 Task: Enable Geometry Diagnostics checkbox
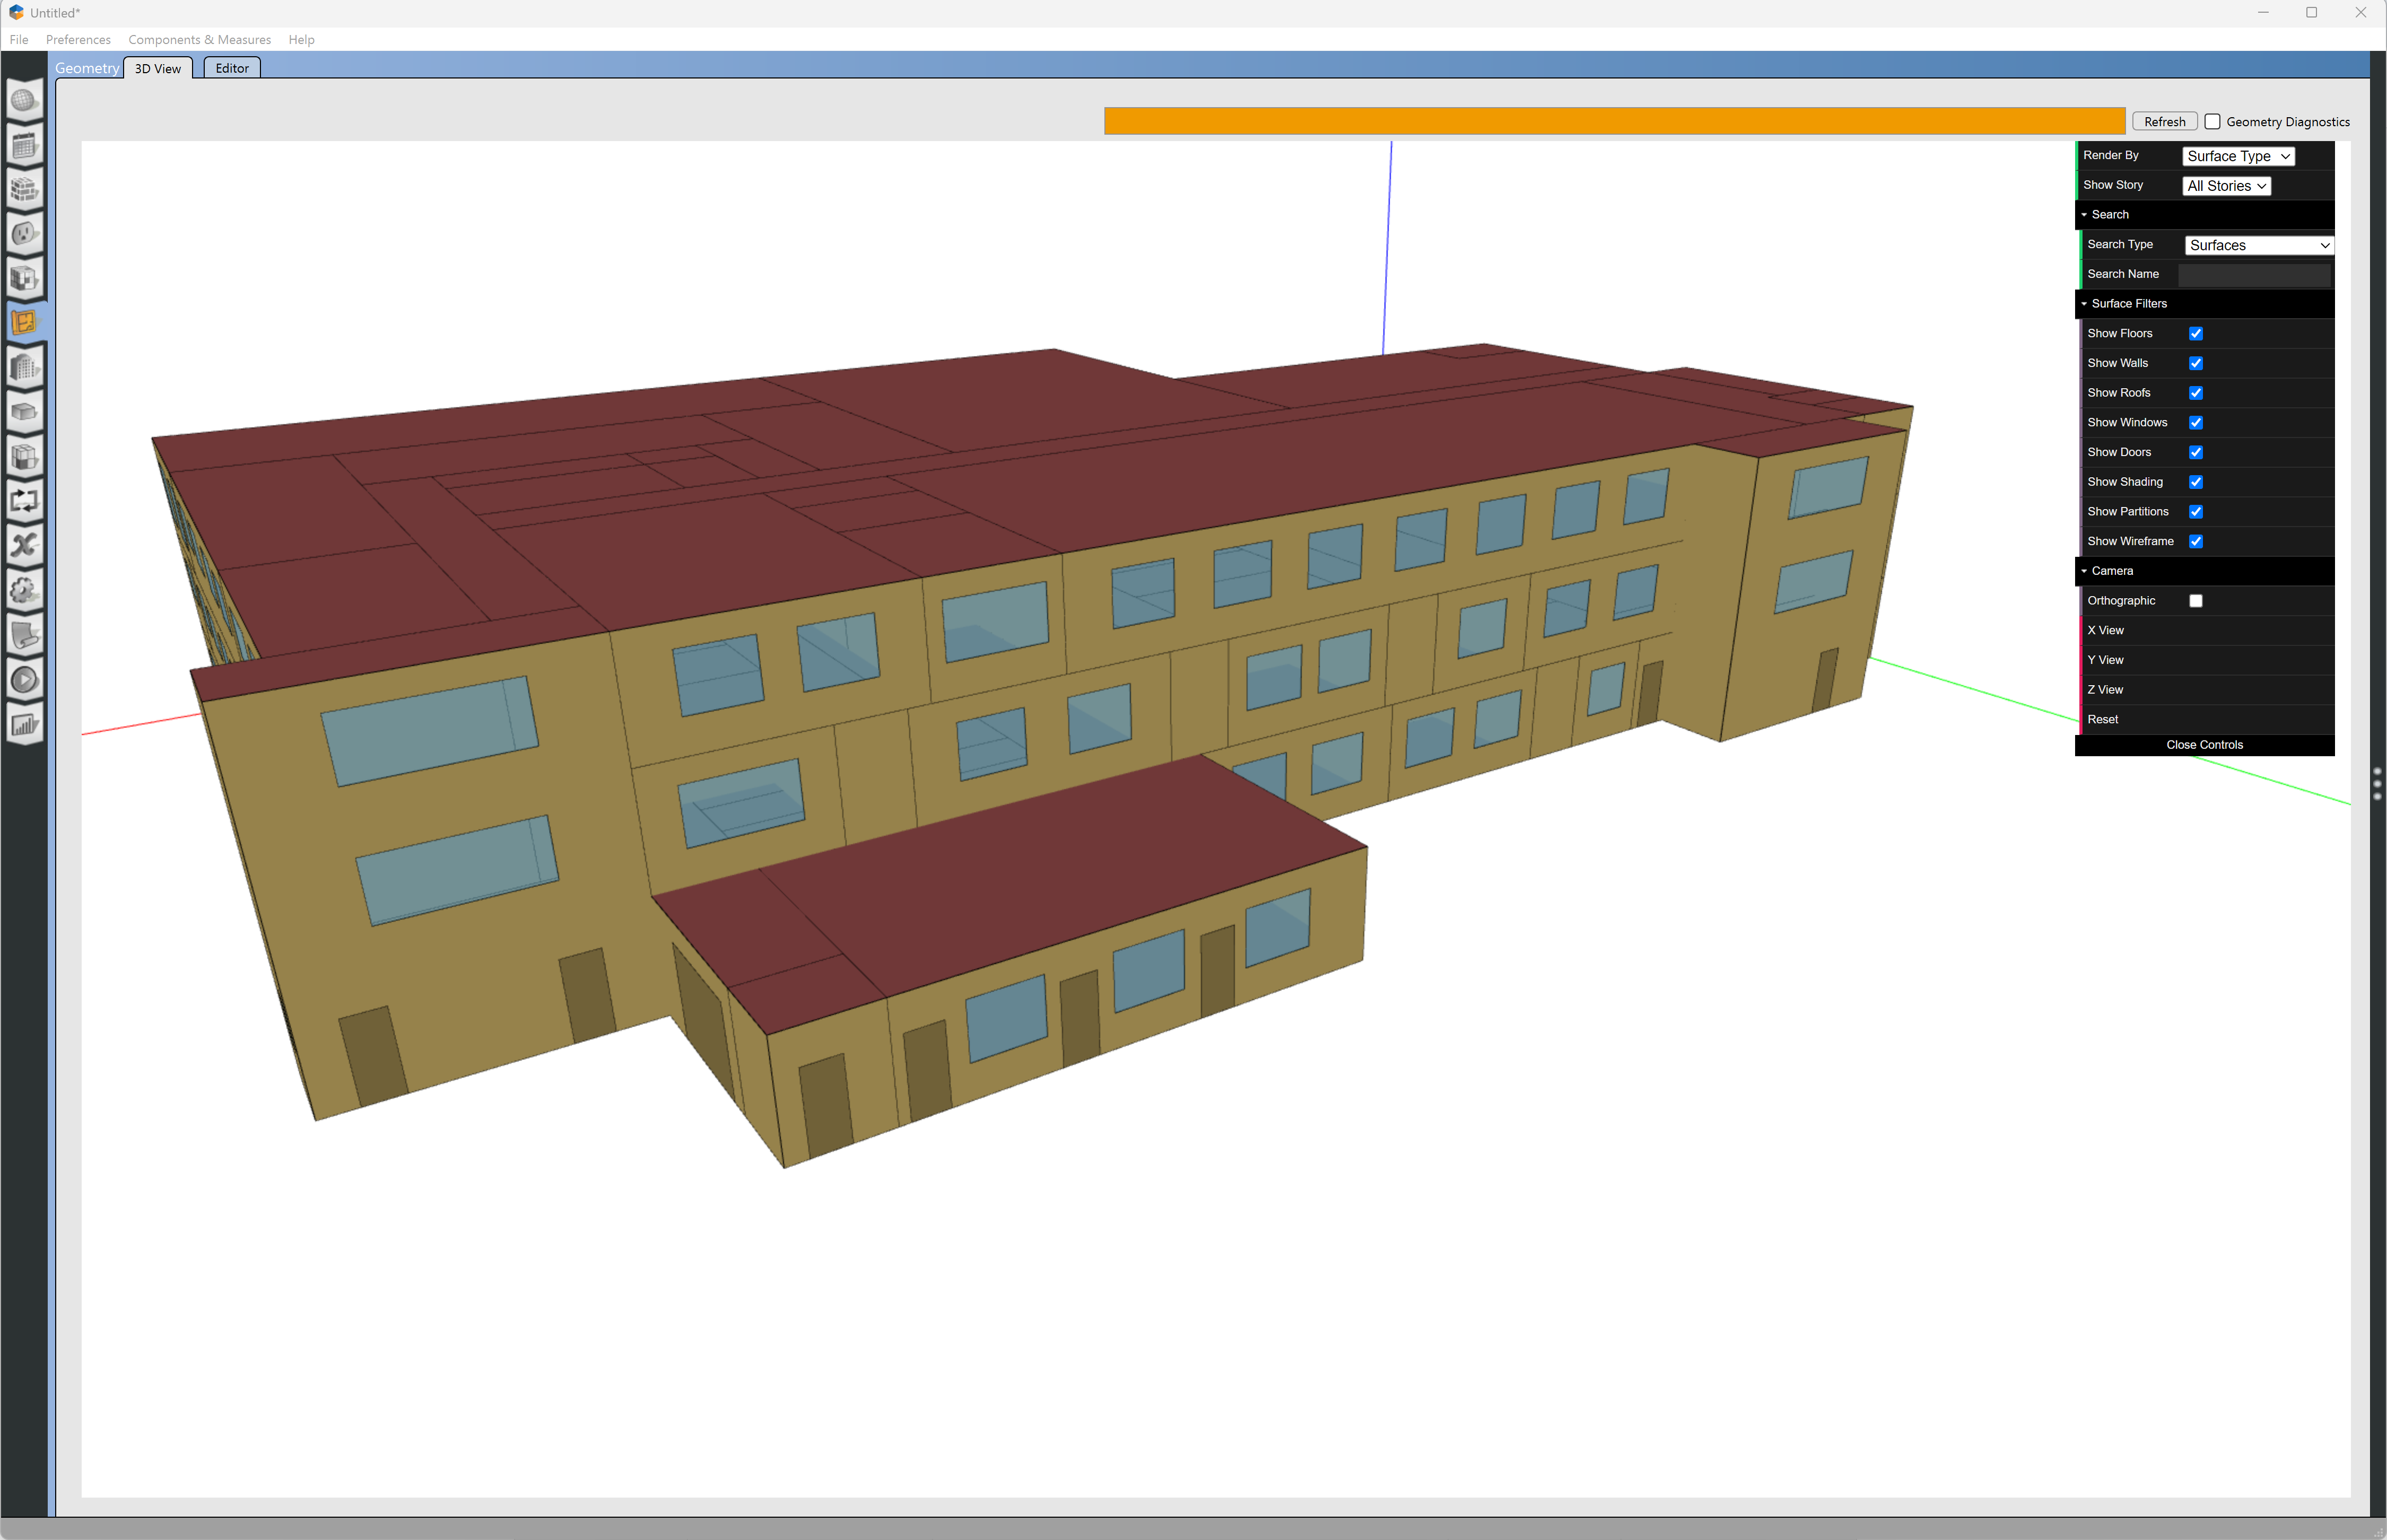coord(2212,122)
